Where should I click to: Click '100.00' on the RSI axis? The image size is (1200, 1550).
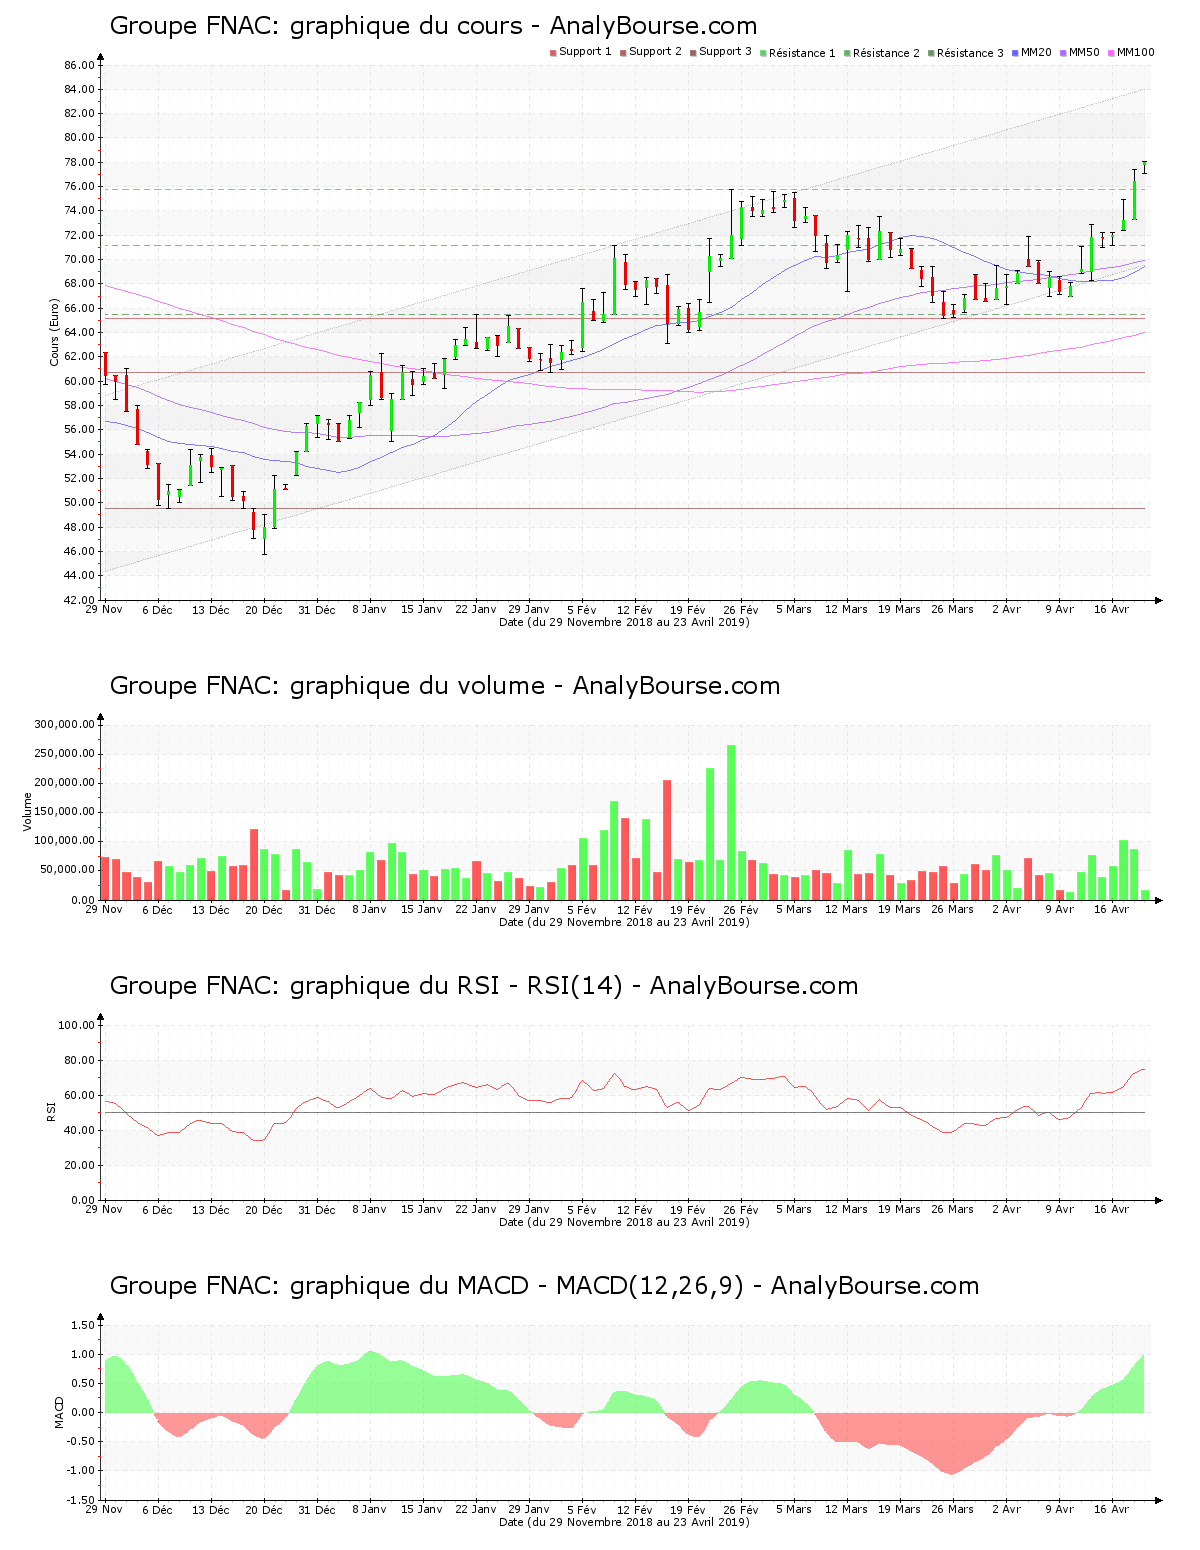point(77,1025)
